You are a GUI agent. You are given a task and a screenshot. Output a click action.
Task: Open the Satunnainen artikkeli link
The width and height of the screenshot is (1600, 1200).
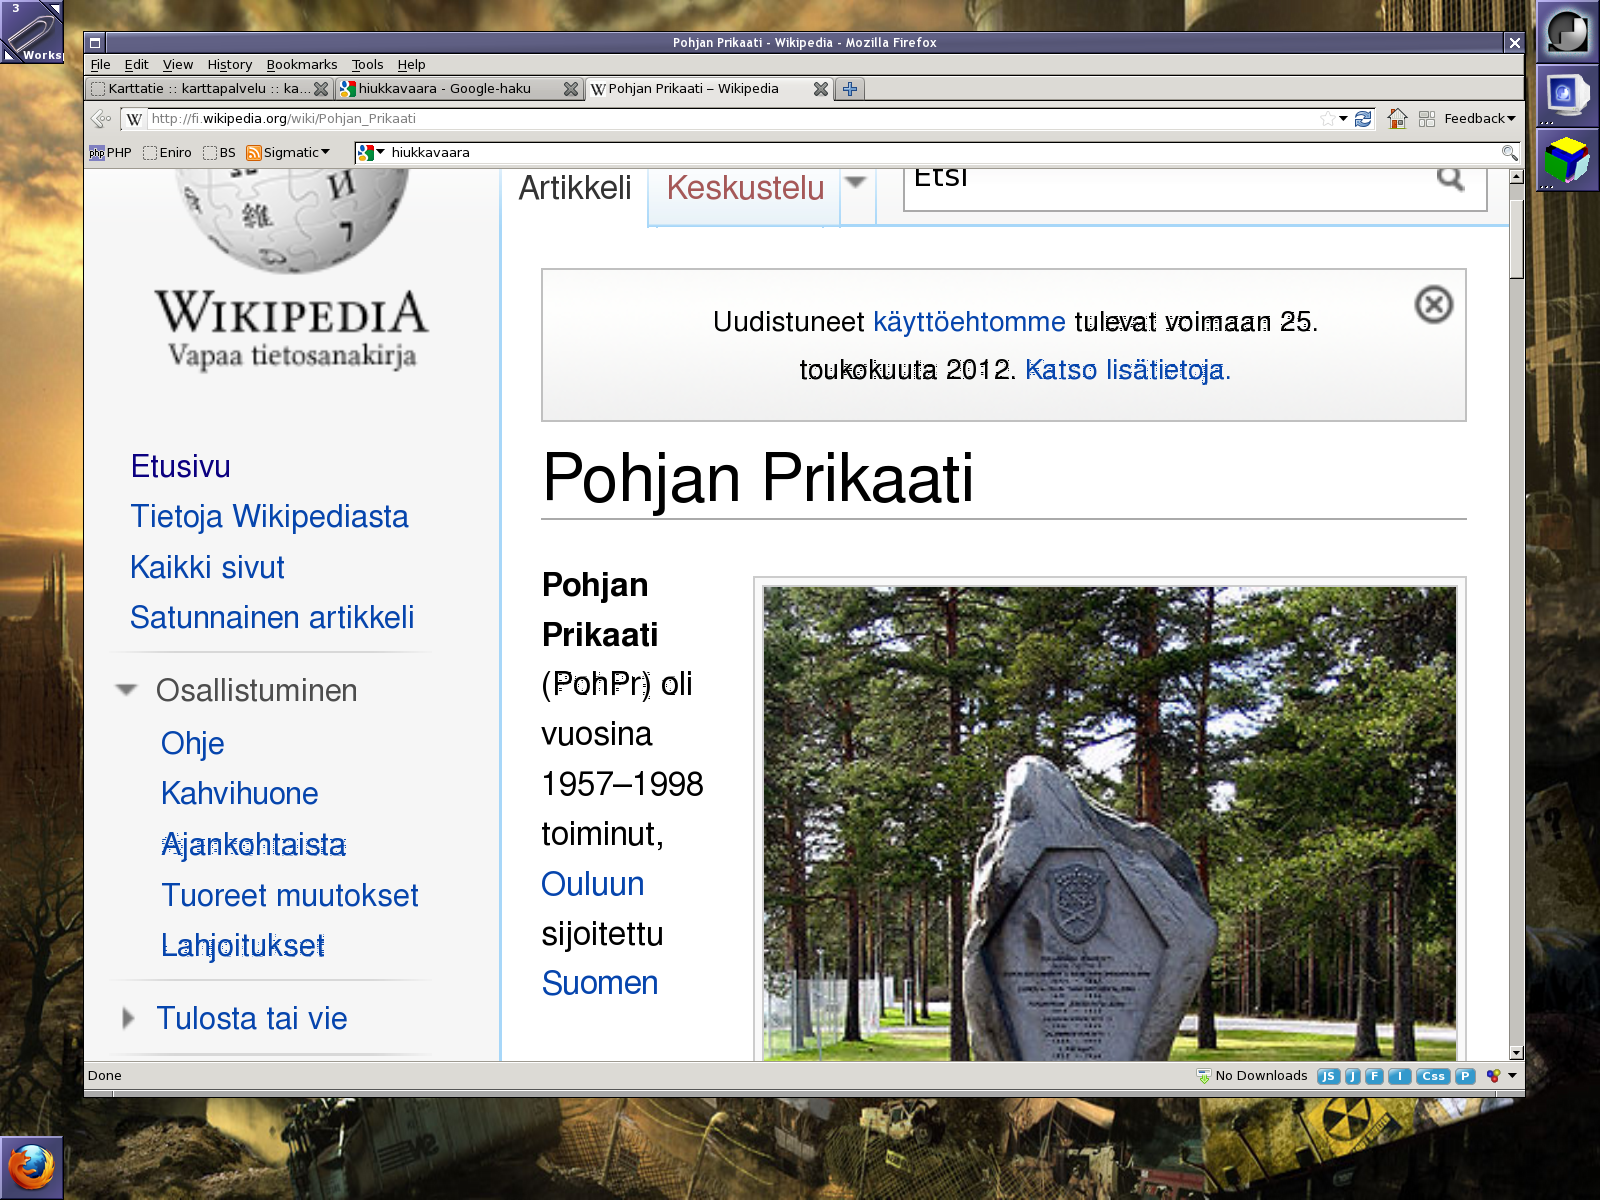[x=272, y=617]
